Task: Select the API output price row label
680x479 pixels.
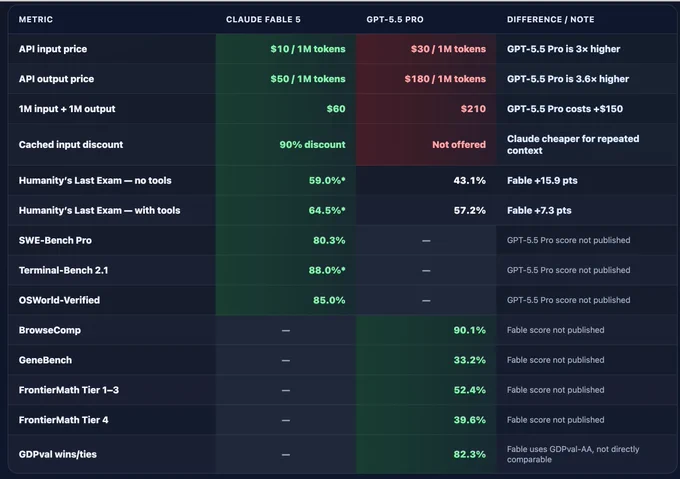Action: [x=56, y=79]
